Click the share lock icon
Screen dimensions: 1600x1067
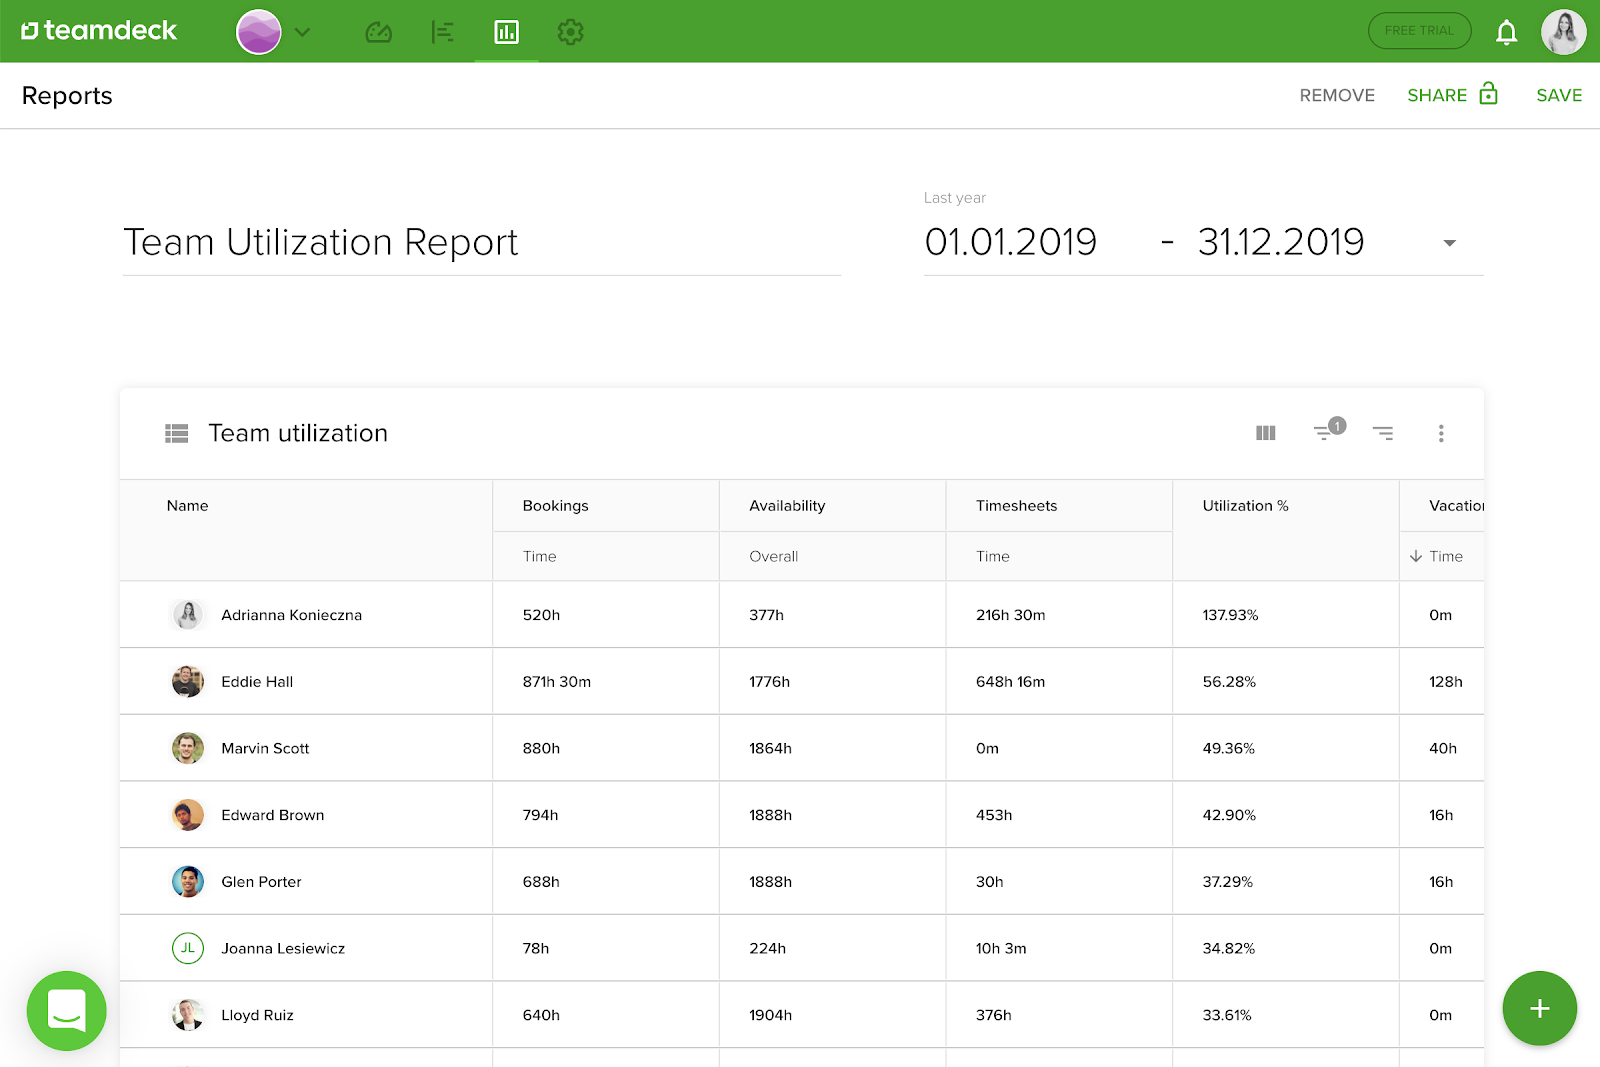(1489, 93)
